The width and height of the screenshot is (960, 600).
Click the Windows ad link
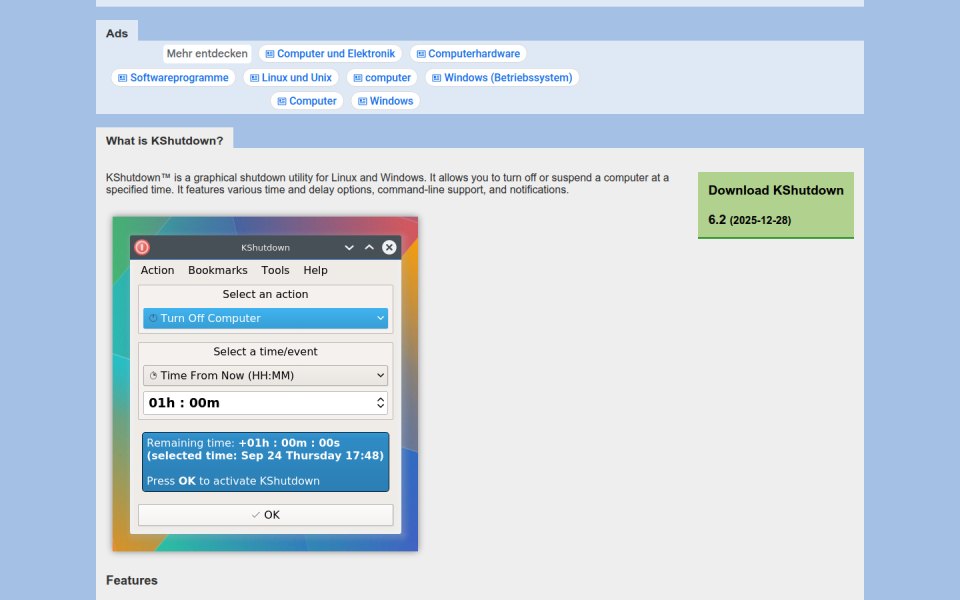(x=386, y=101)
